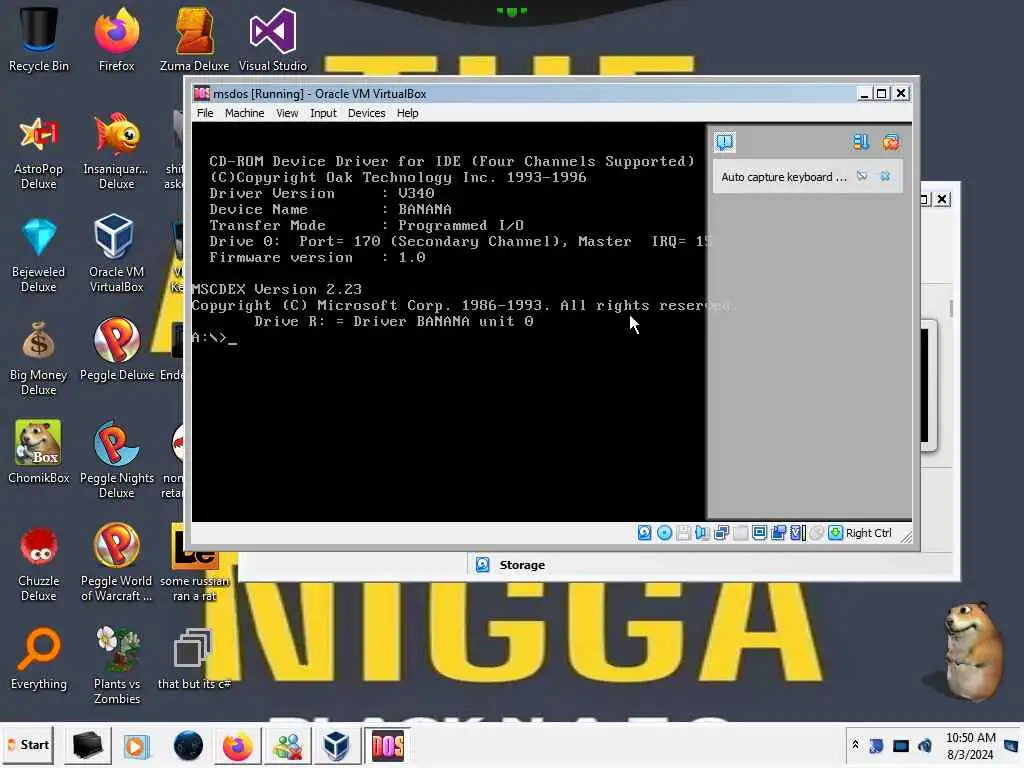The width and height of the screenshot is (1024, 768).
Task: Click the floppy disk status icon
Action: coord(683,533)
